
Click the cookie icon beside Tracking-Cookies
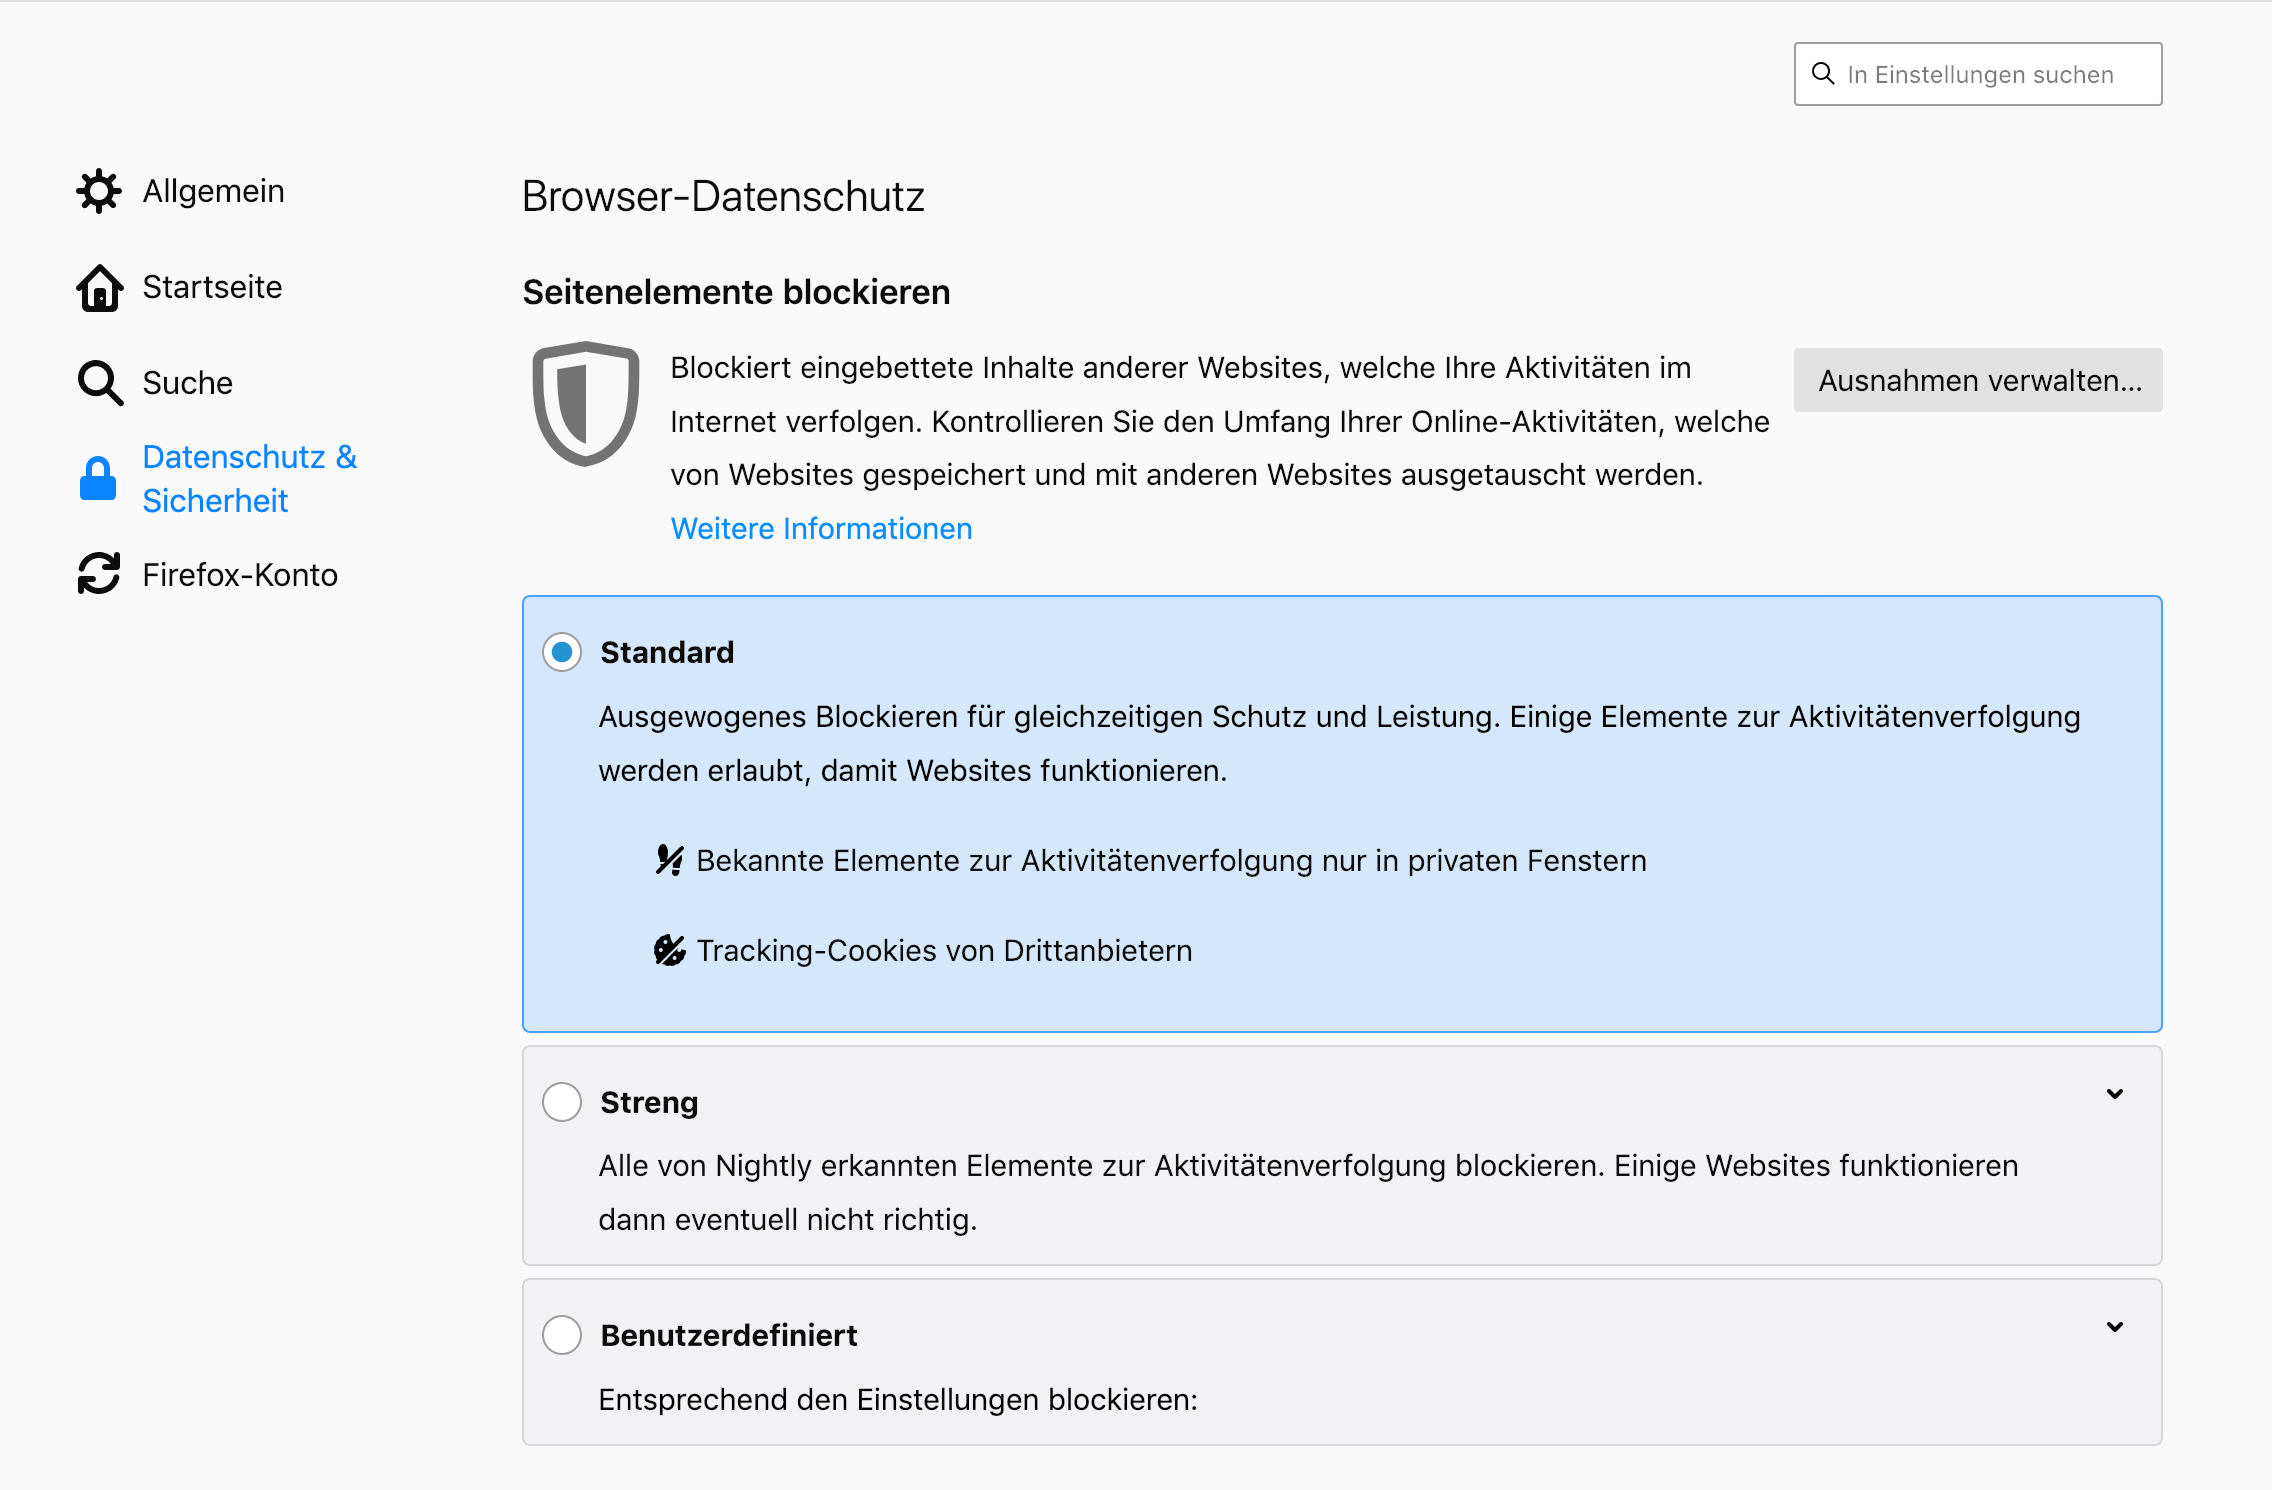(669, 950)
